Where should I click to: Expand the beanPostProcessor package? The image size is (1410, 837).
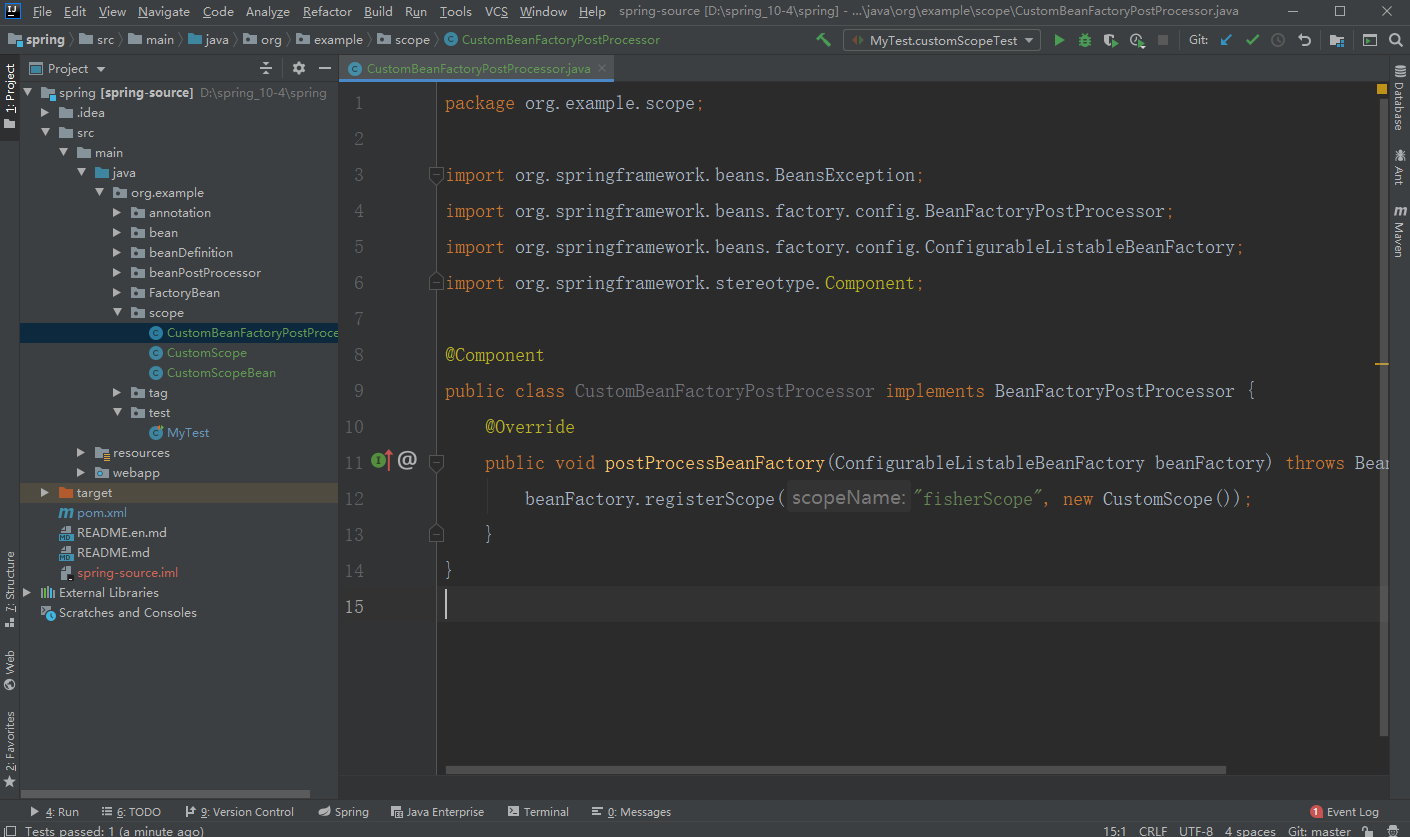(117, 273)
